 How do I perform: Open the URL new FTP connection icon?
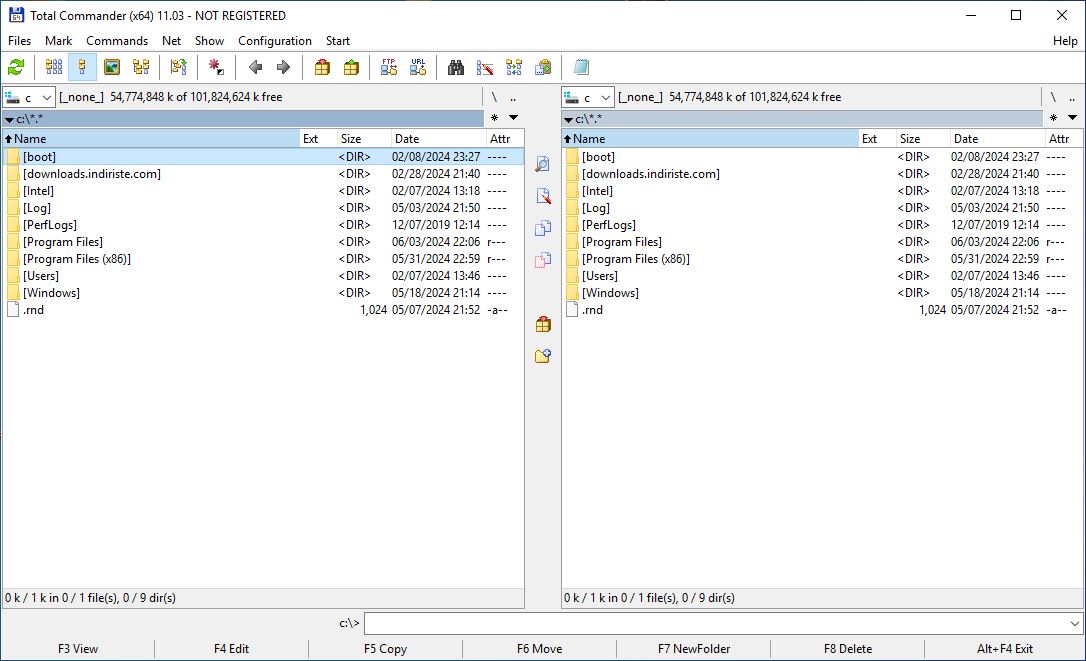pos(418,67)
